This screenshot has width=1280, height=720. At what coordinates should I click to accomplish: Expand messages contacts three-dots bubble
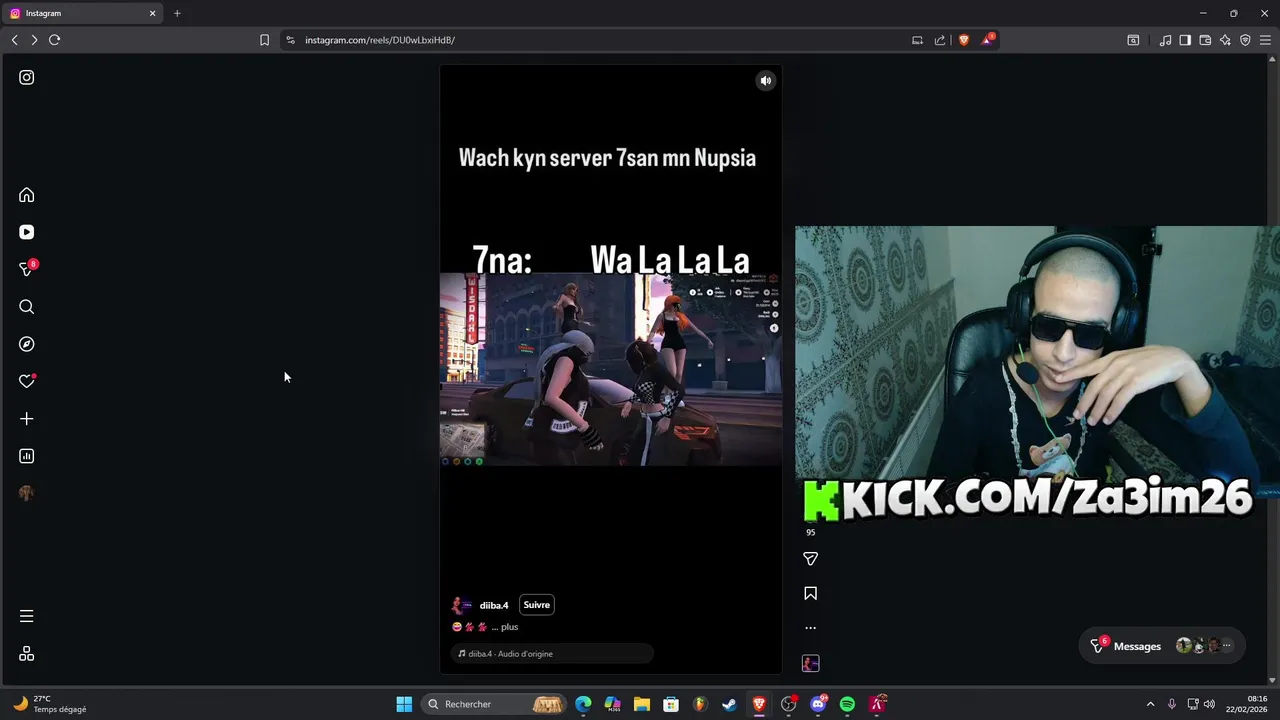click(1227, 646)
